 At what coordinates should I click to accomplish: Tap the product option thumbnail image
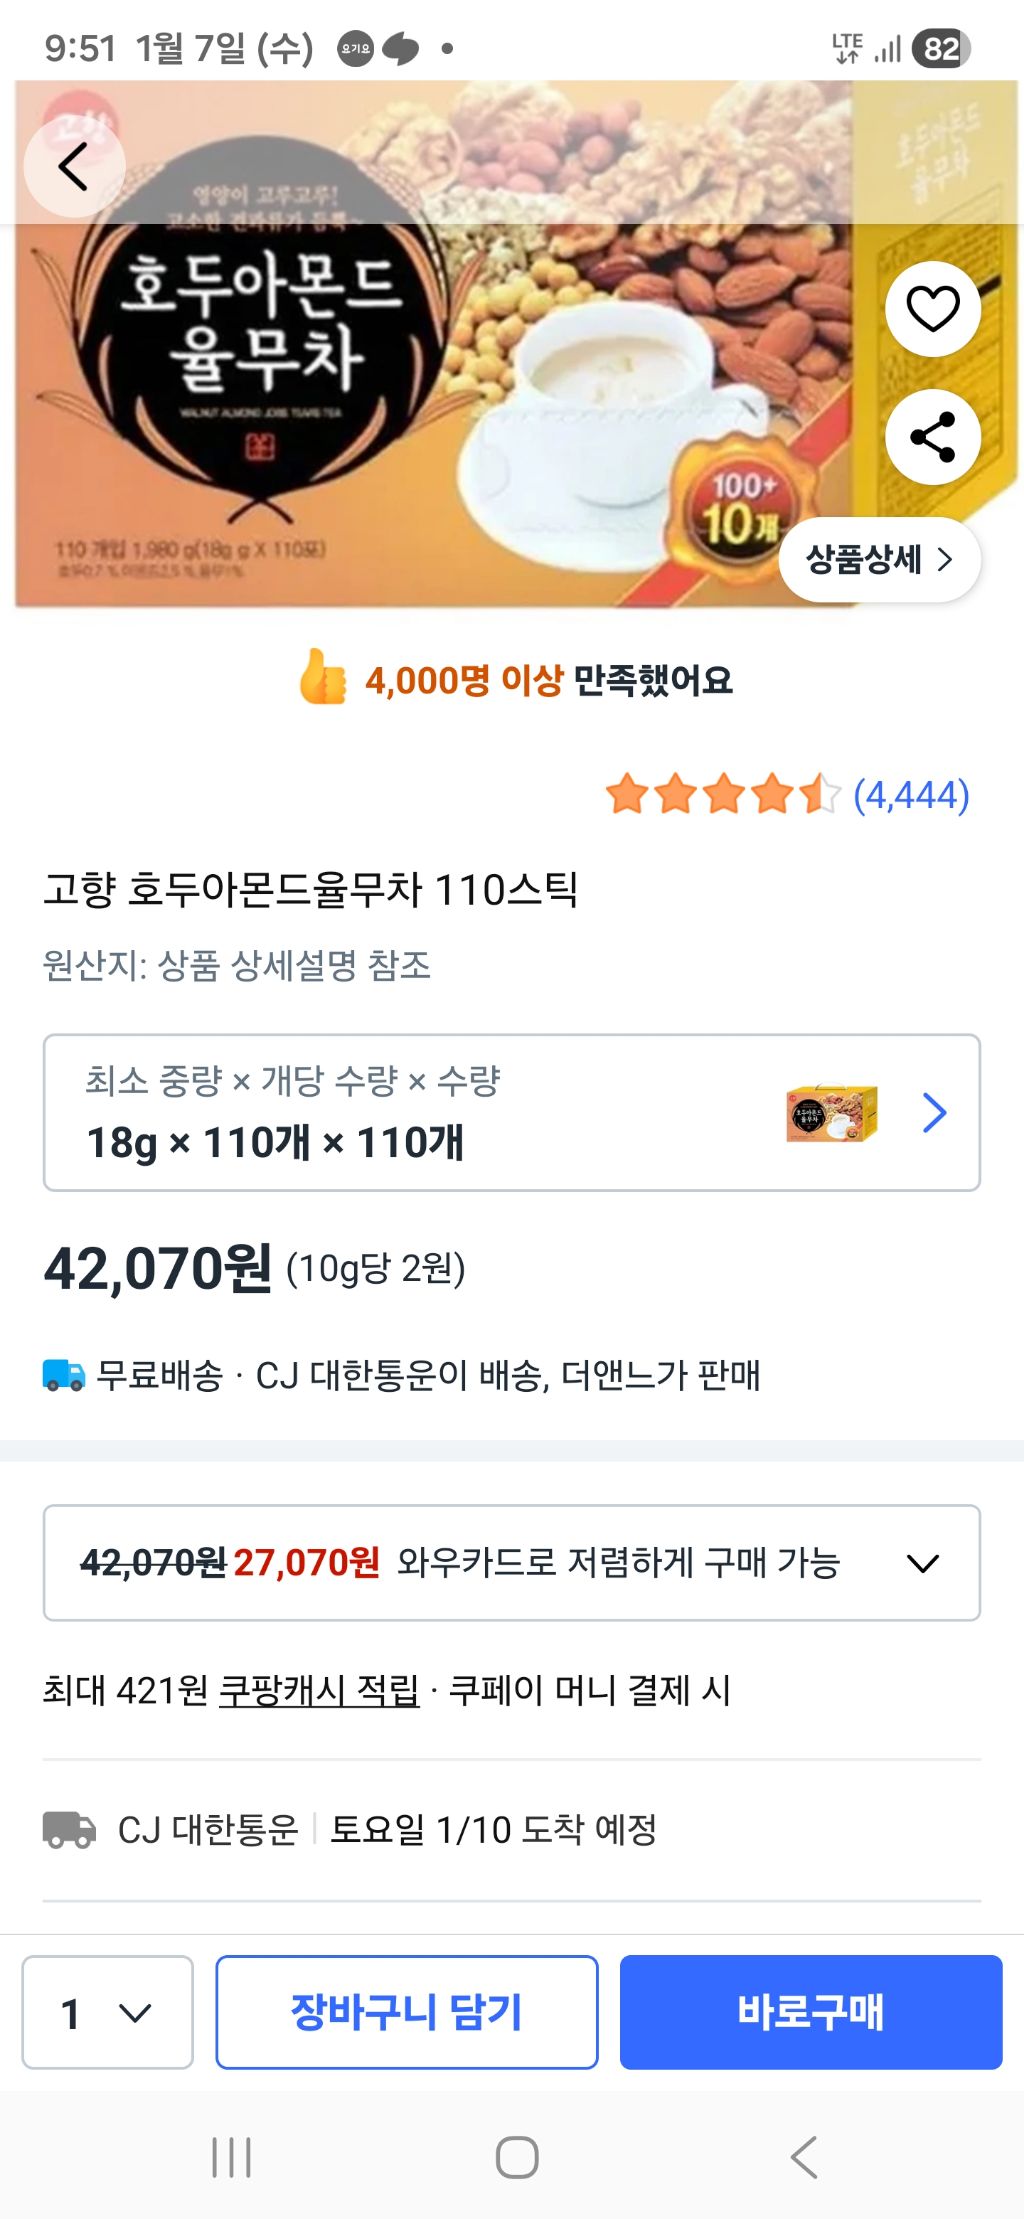(x=832, y=1113)
